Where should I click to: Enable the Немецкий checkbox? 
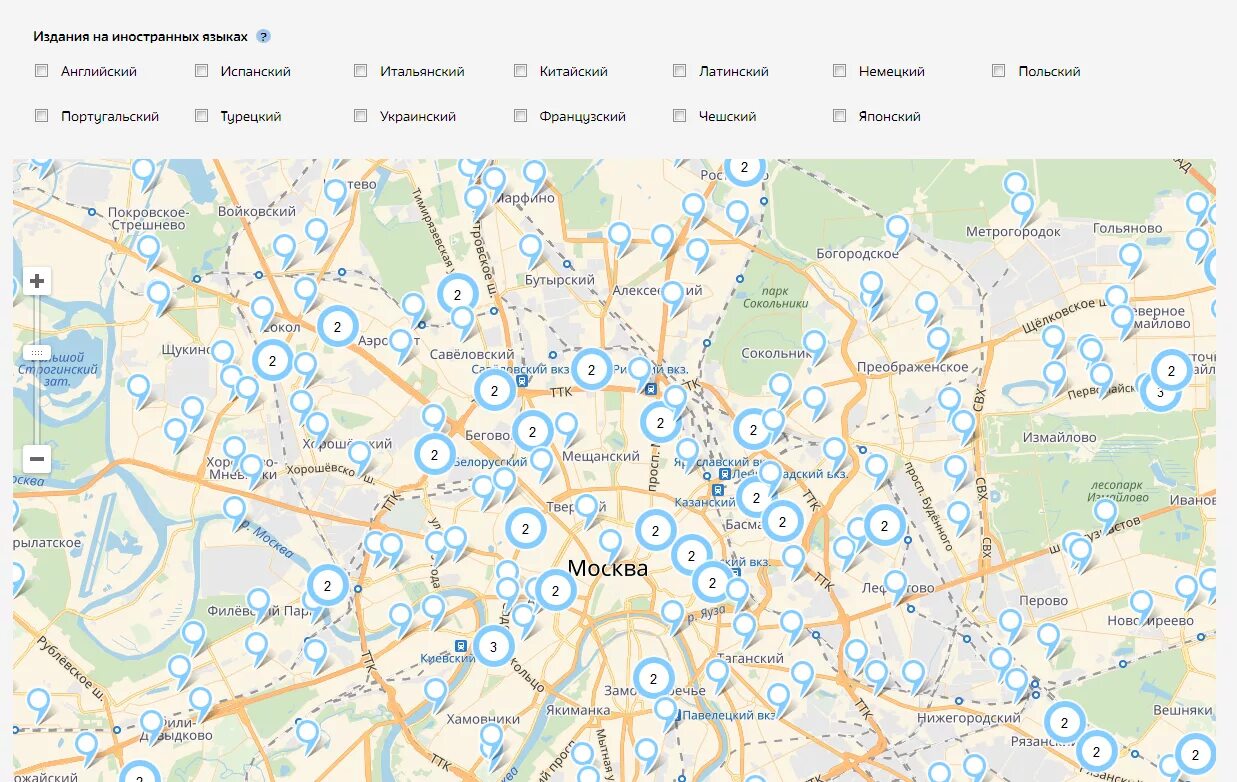click(840, 71)
